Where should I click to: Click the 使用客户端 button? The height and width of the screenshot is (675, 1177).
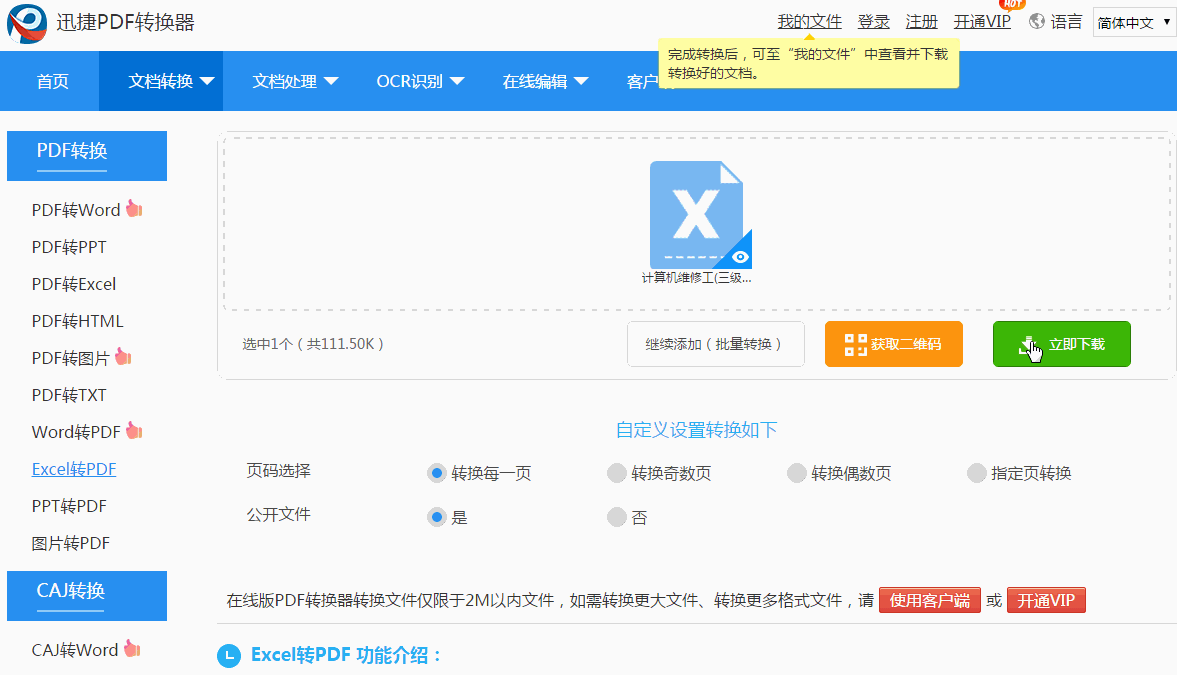(929, 600)
